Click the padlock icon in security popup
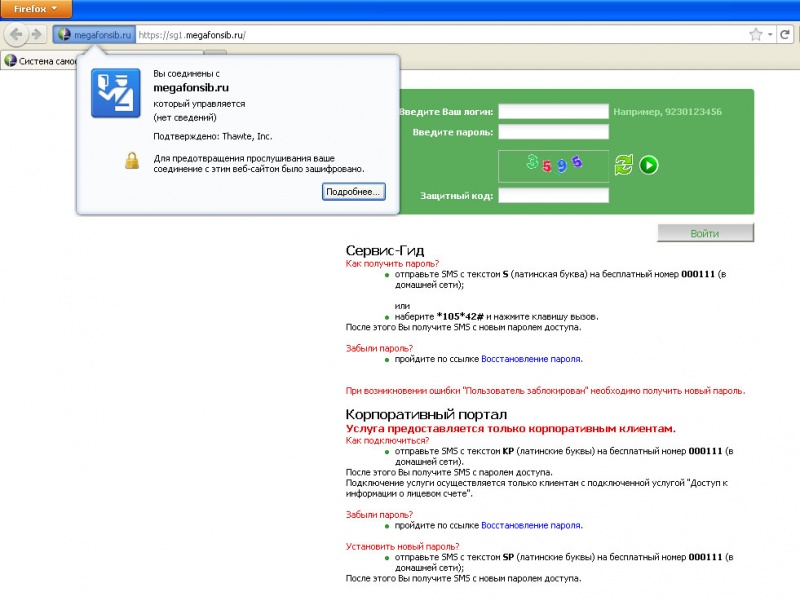Image resolution: width=800 pixels, height=601 pixels. point(131,161)
